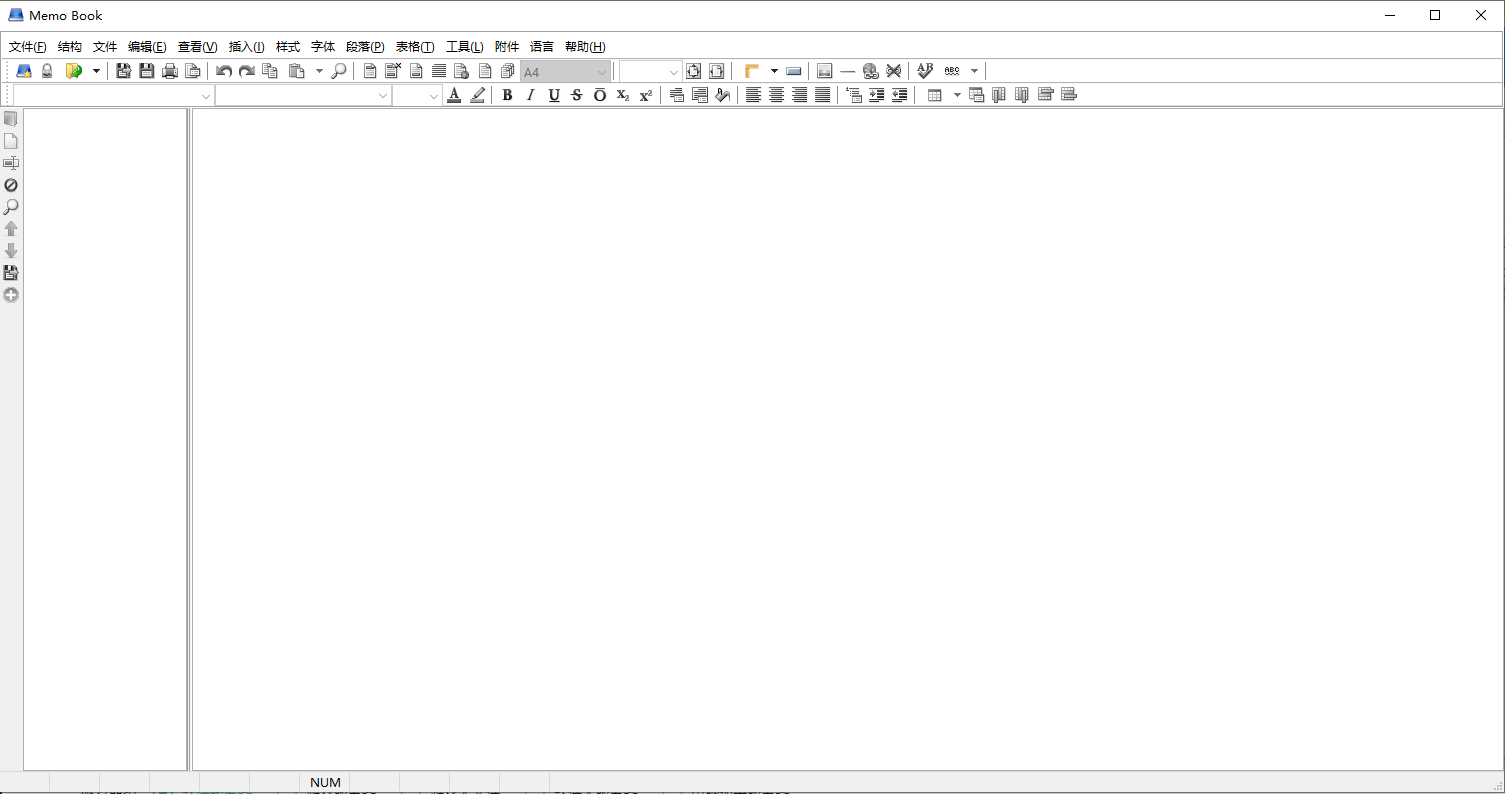The width and height of the screenshot is (1505, 794).
Task: Click the prohibited circle icon in the sidebar
Action: [11, 185]
